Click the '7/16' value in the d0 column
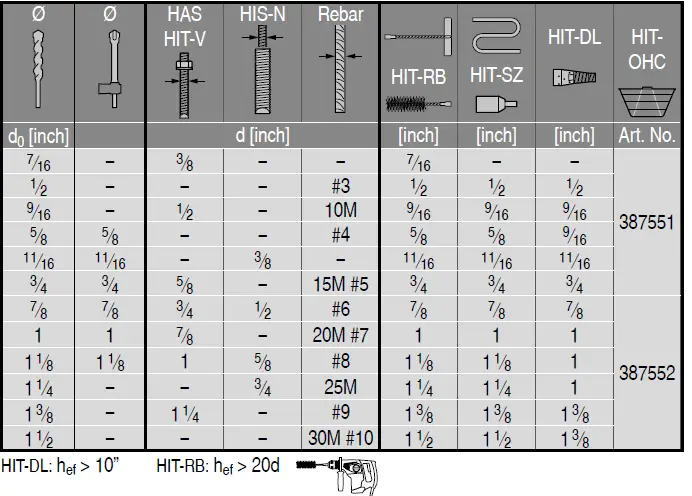The width and height of the screenshot is (692, 496). coord(38,162)
